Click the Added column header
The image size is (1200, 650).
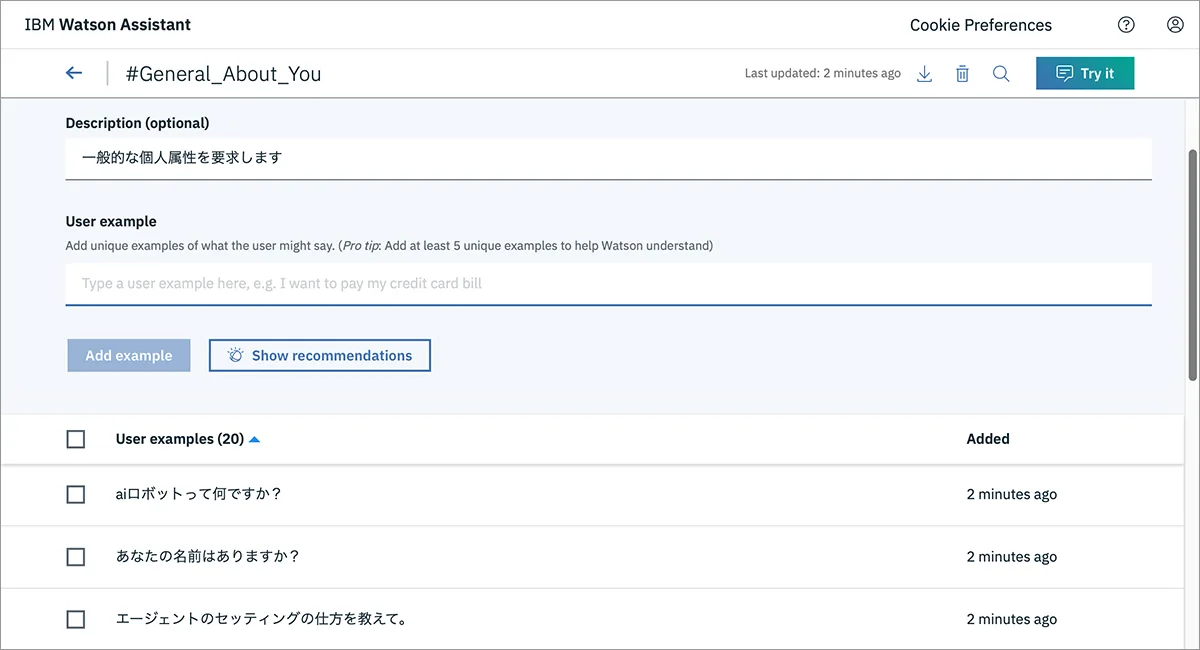pyautogui.click(x=988, y=439)
